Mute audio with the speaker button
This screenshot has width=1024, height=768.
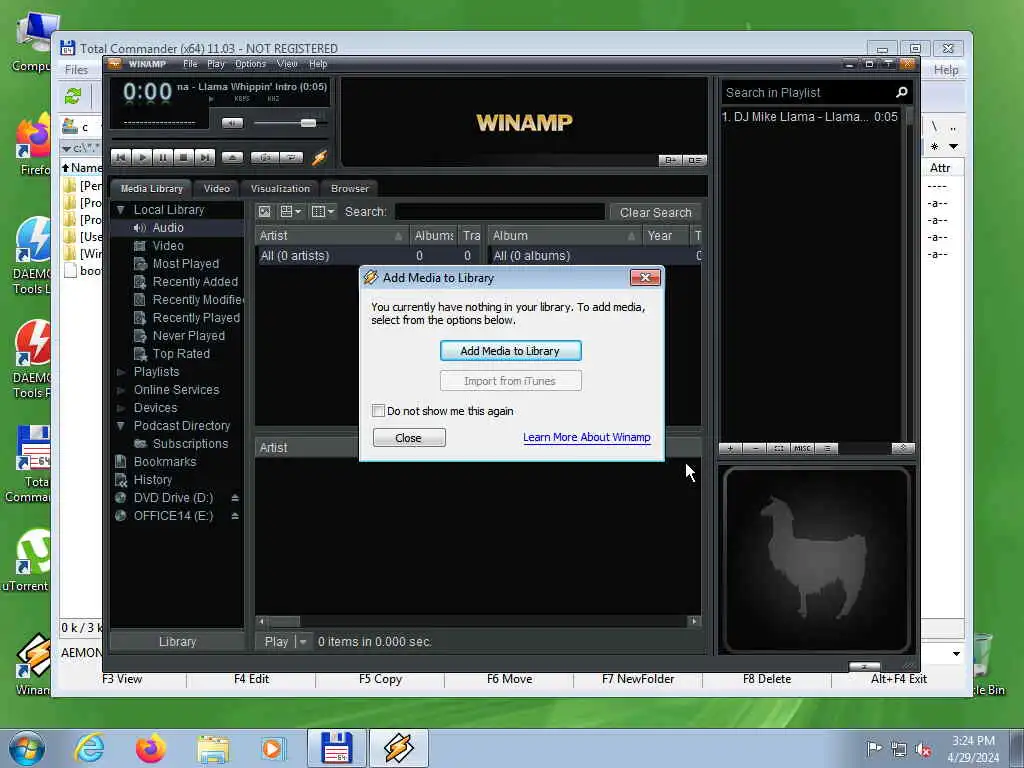coord(232,123)
